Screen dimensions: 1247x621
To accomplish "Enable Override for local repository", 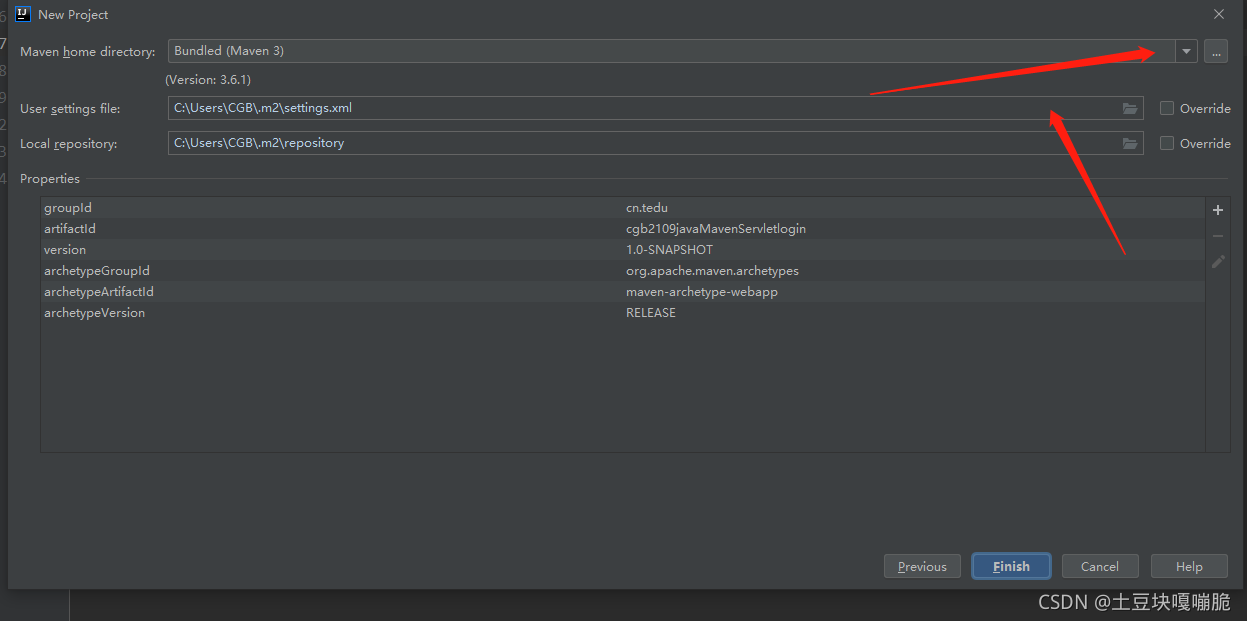I will tap(1166, 143).
